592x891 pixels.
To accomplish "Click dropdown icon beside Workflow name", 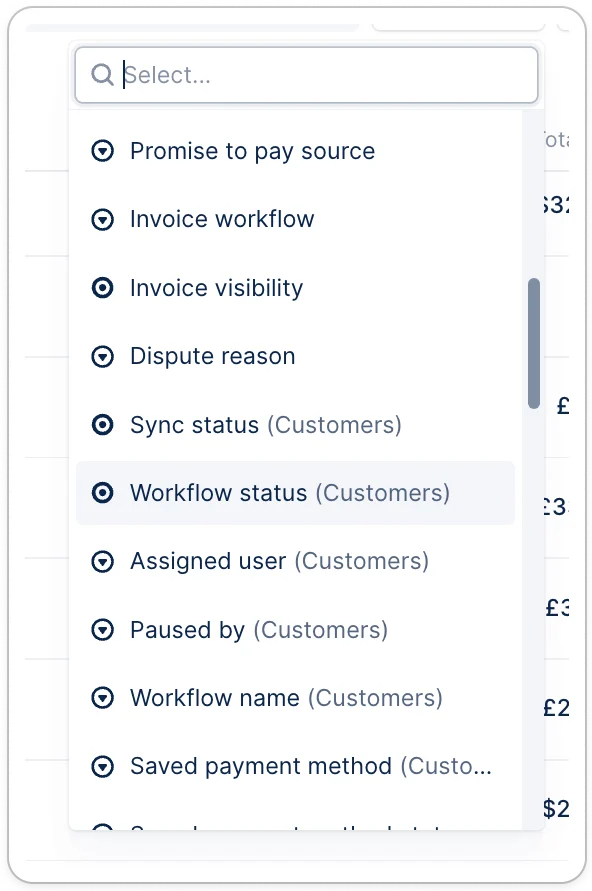I will click(x=102, y=698).
